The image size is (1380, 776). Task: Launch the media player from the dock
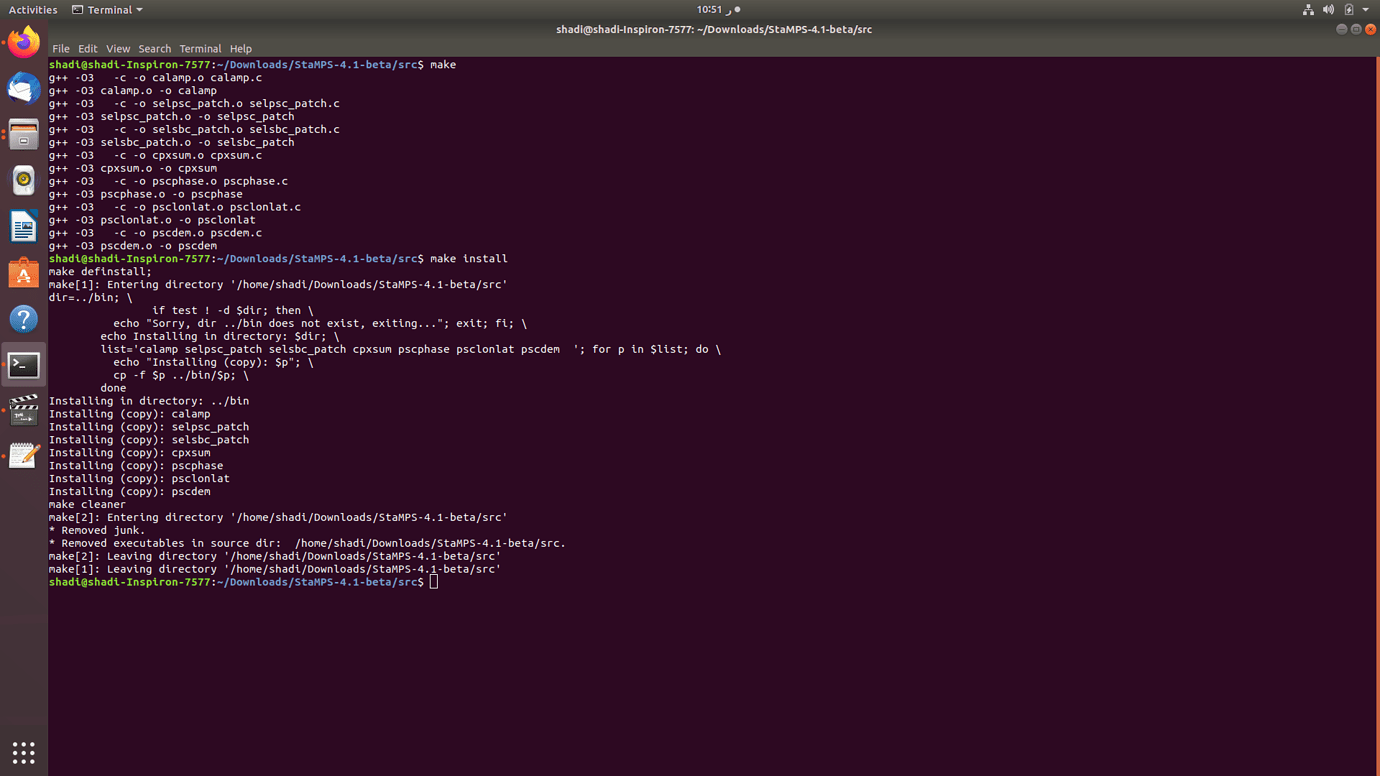tap(22, 180)
